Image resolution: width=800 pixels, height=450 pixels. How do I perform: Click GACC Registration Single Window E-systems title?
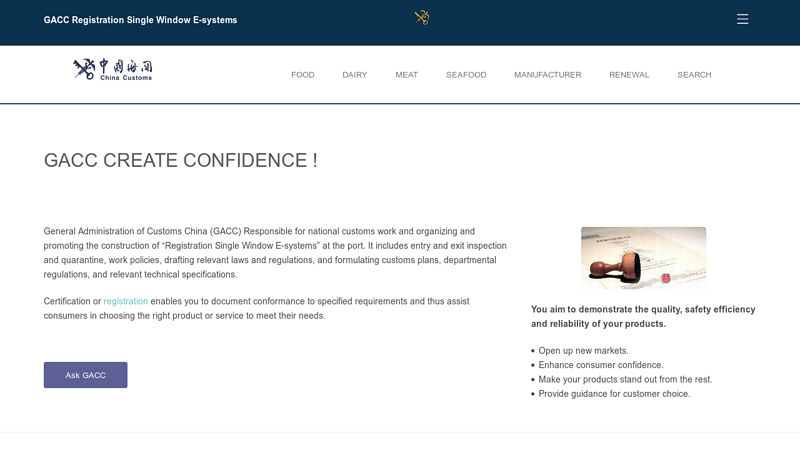pyautogui.click(x=140, y=20)
